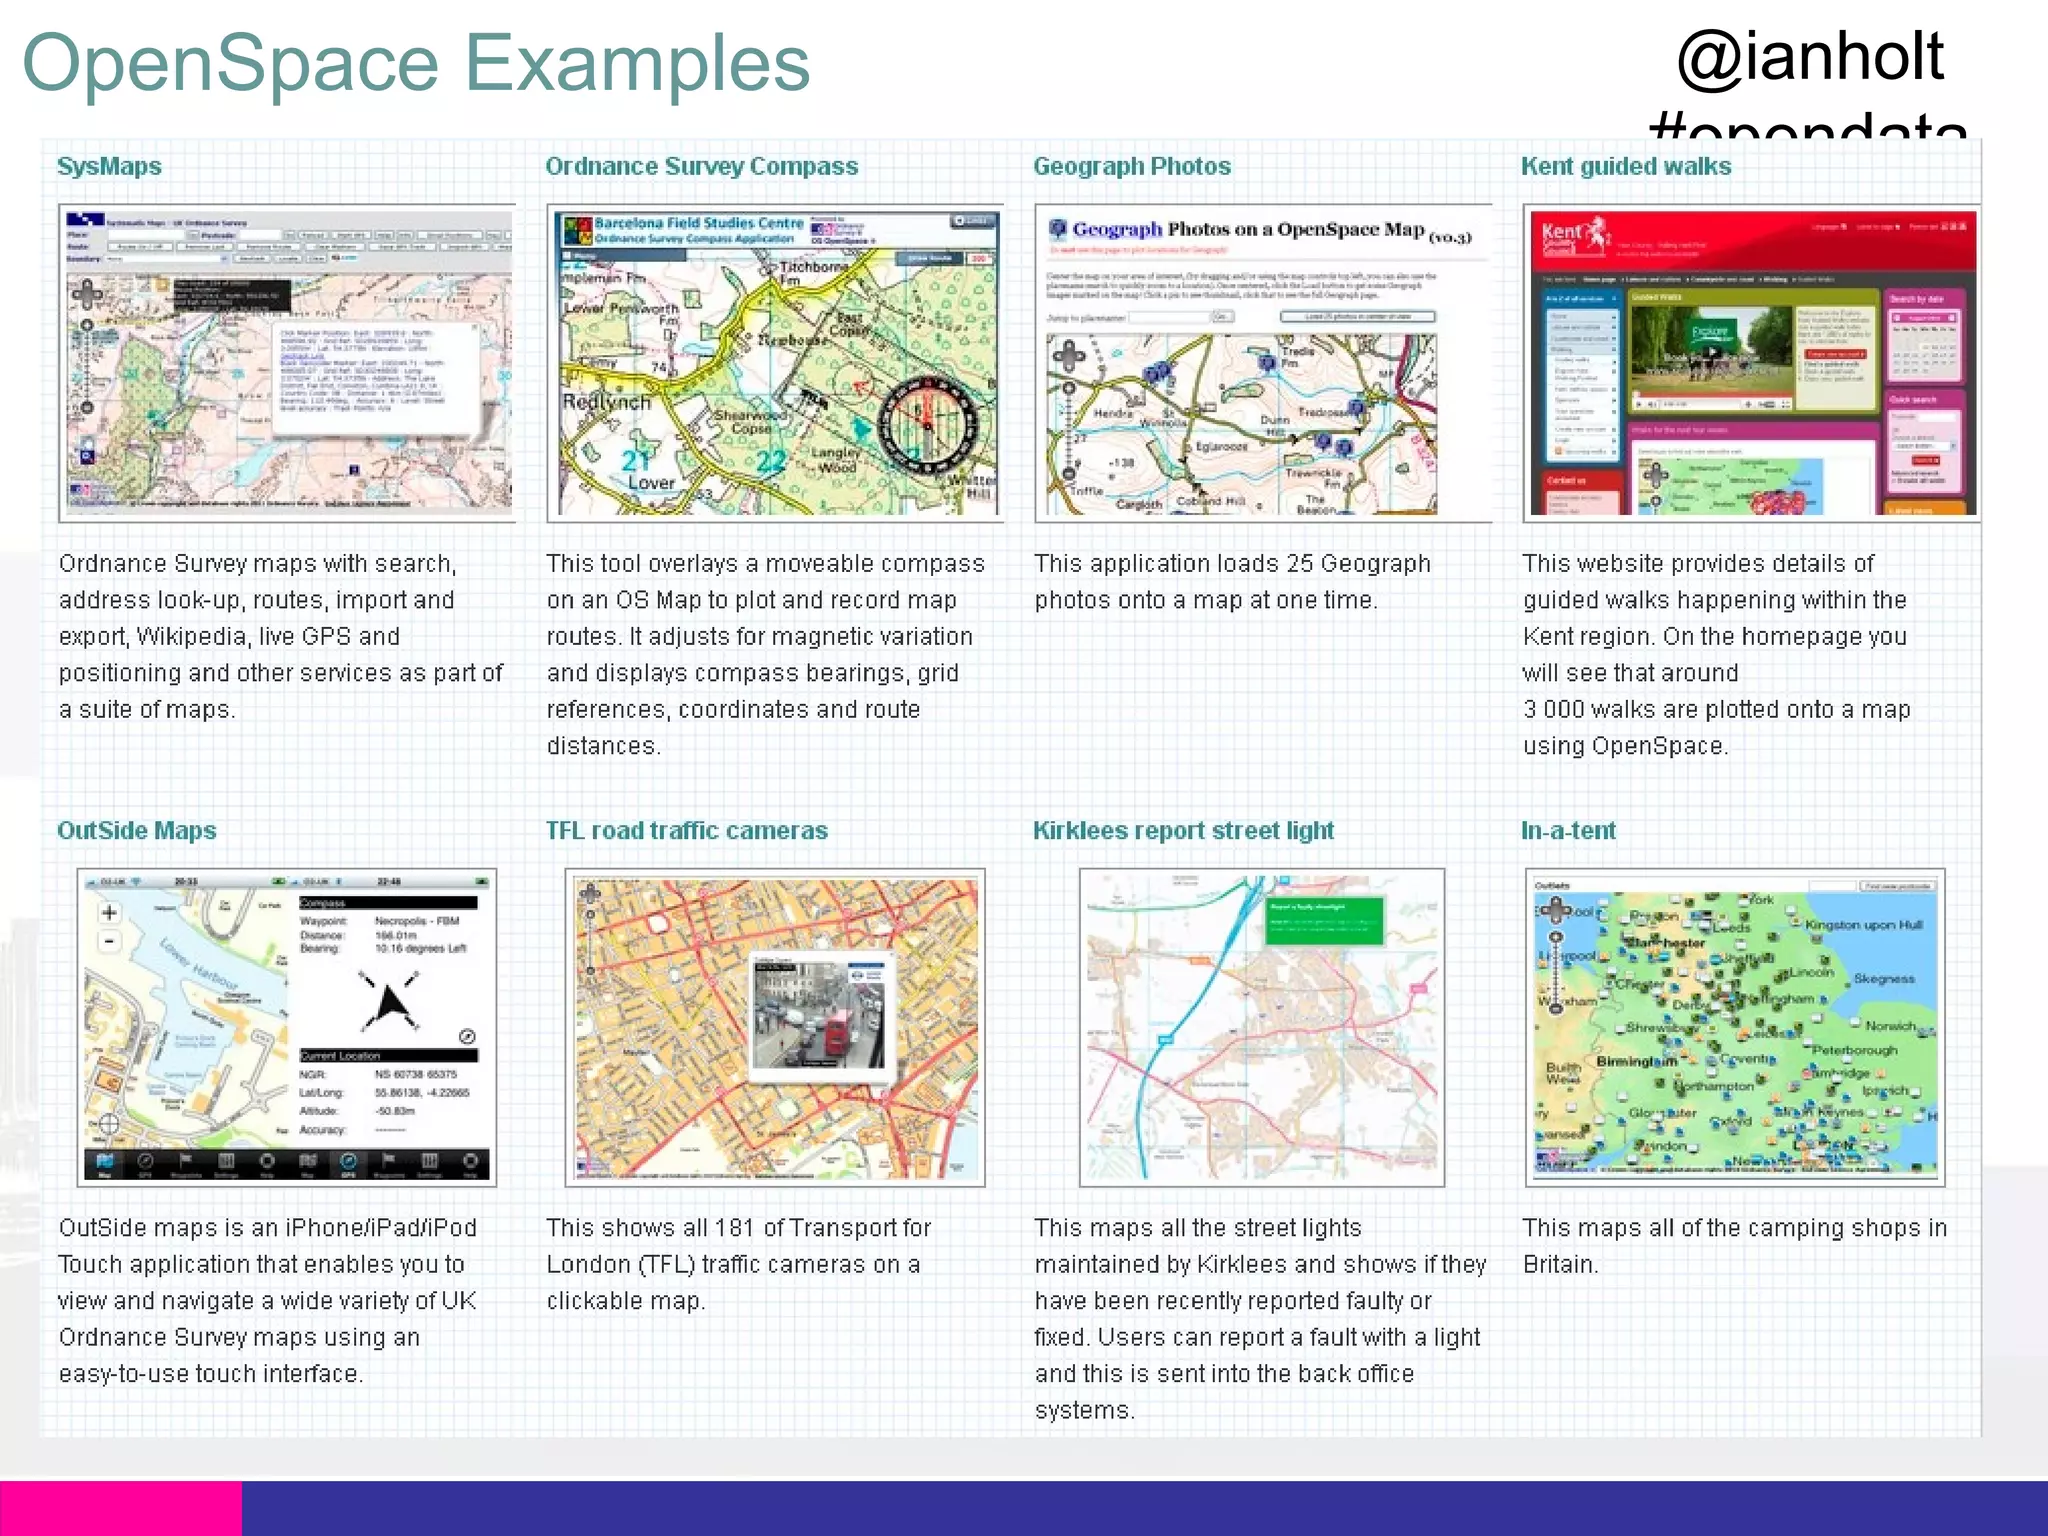Click the Kent County Council website thumbnail
The width and height of the screenshot is (2048, 1536).
(x=1751, y=363)
